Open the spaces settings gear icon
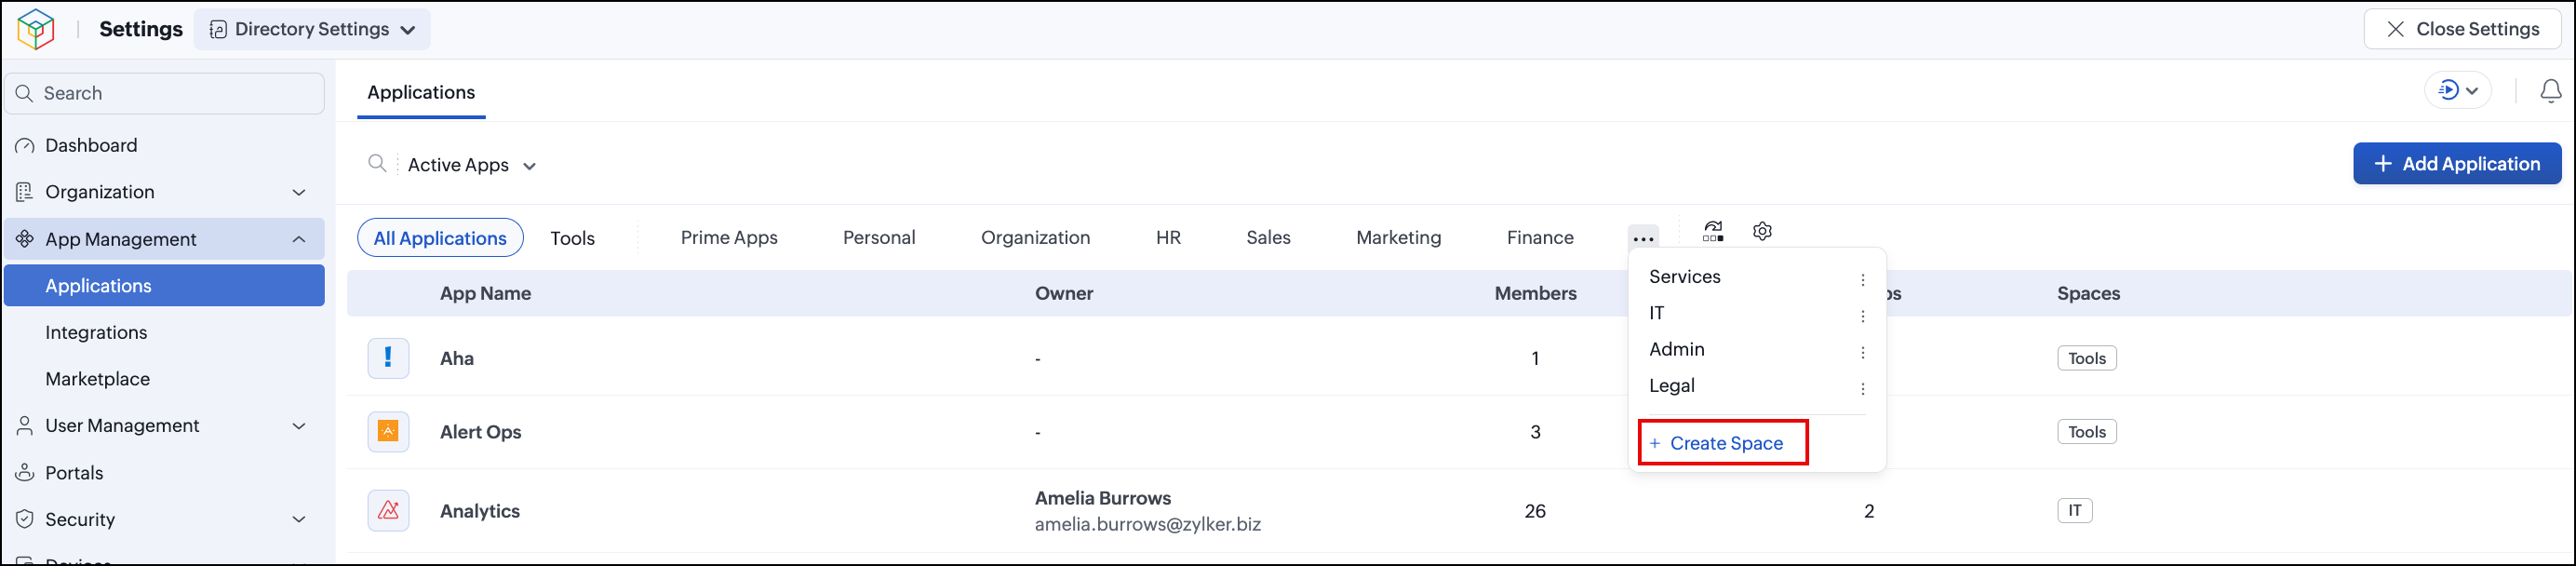The height and width of the screenshot is (566, 2576). [1763, 231]
